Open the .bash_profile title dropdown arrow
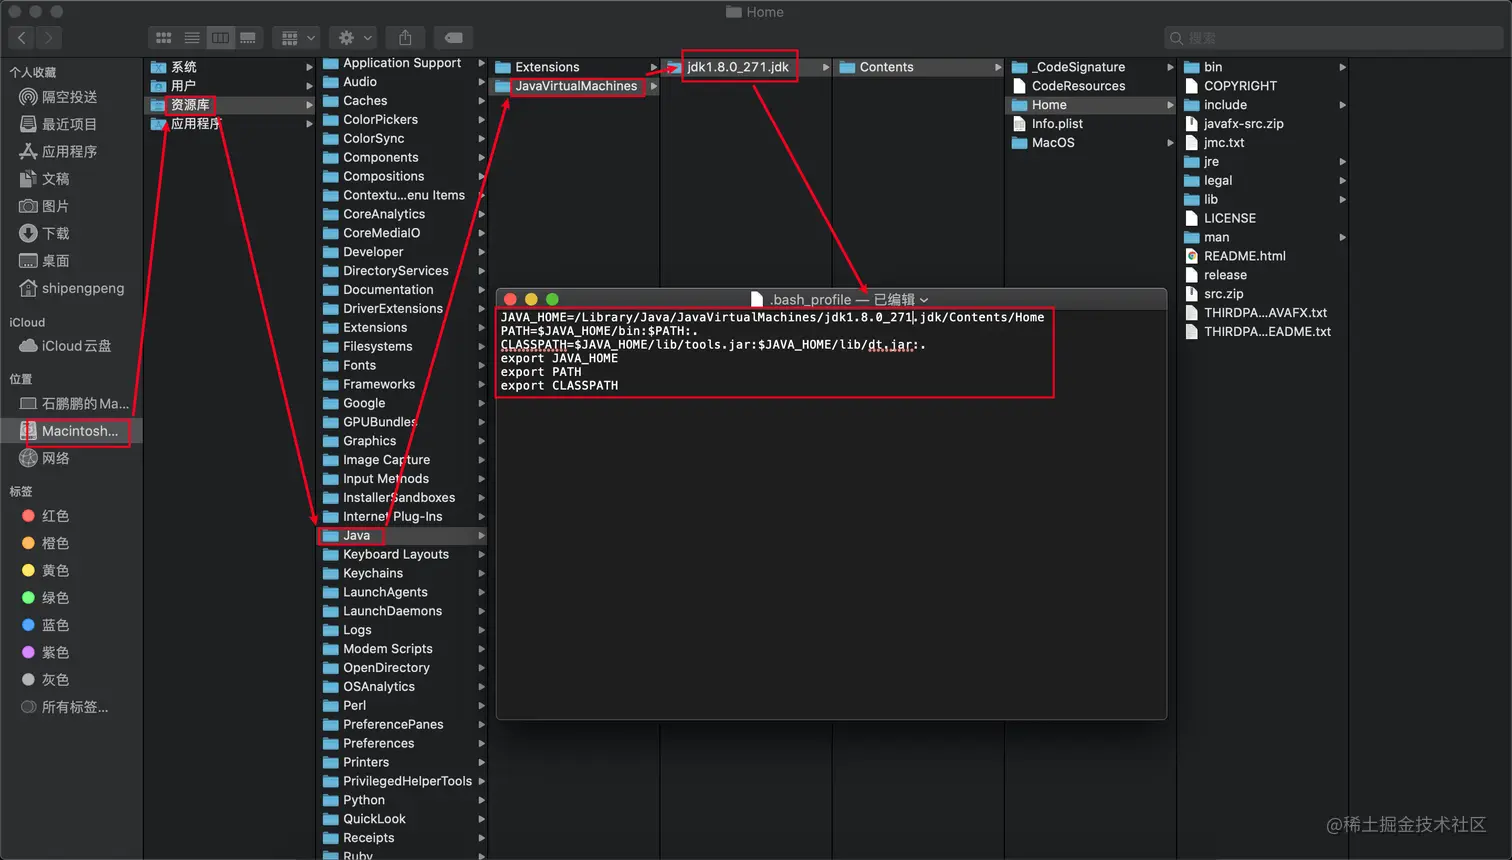The image size is (1512, 860). click(924, 300)
